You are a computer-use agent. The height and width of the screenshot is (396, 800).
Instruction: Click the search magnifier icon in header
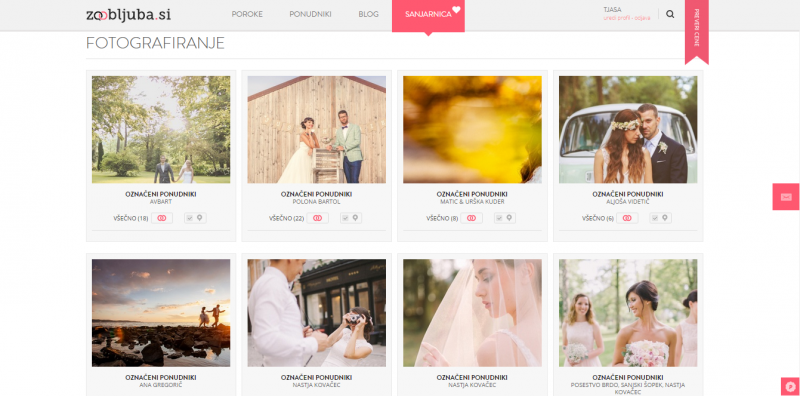[670, 14]
